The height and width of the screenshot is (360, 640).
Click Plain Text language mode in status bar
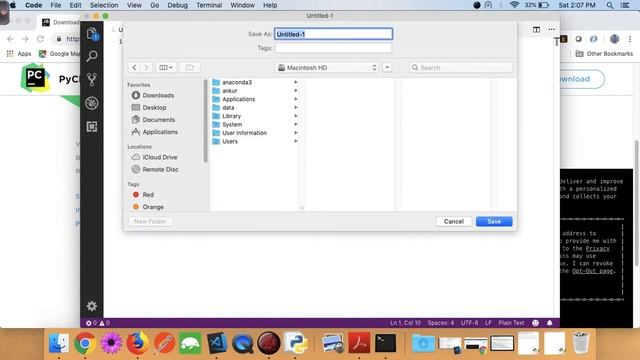pos(511,323)
